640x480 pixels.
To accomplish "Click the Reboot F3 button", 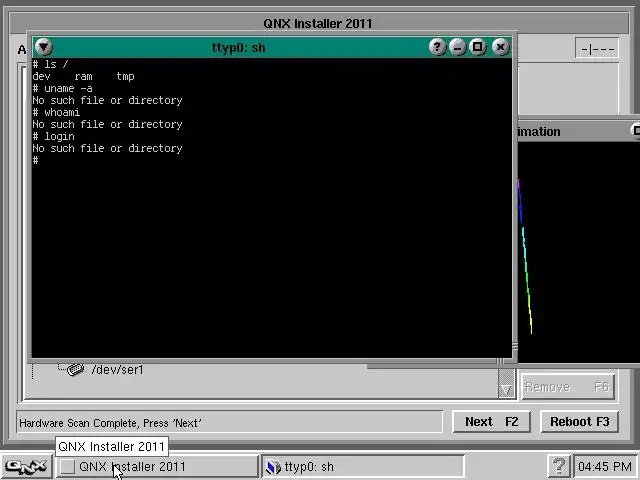I will (579, 421).
